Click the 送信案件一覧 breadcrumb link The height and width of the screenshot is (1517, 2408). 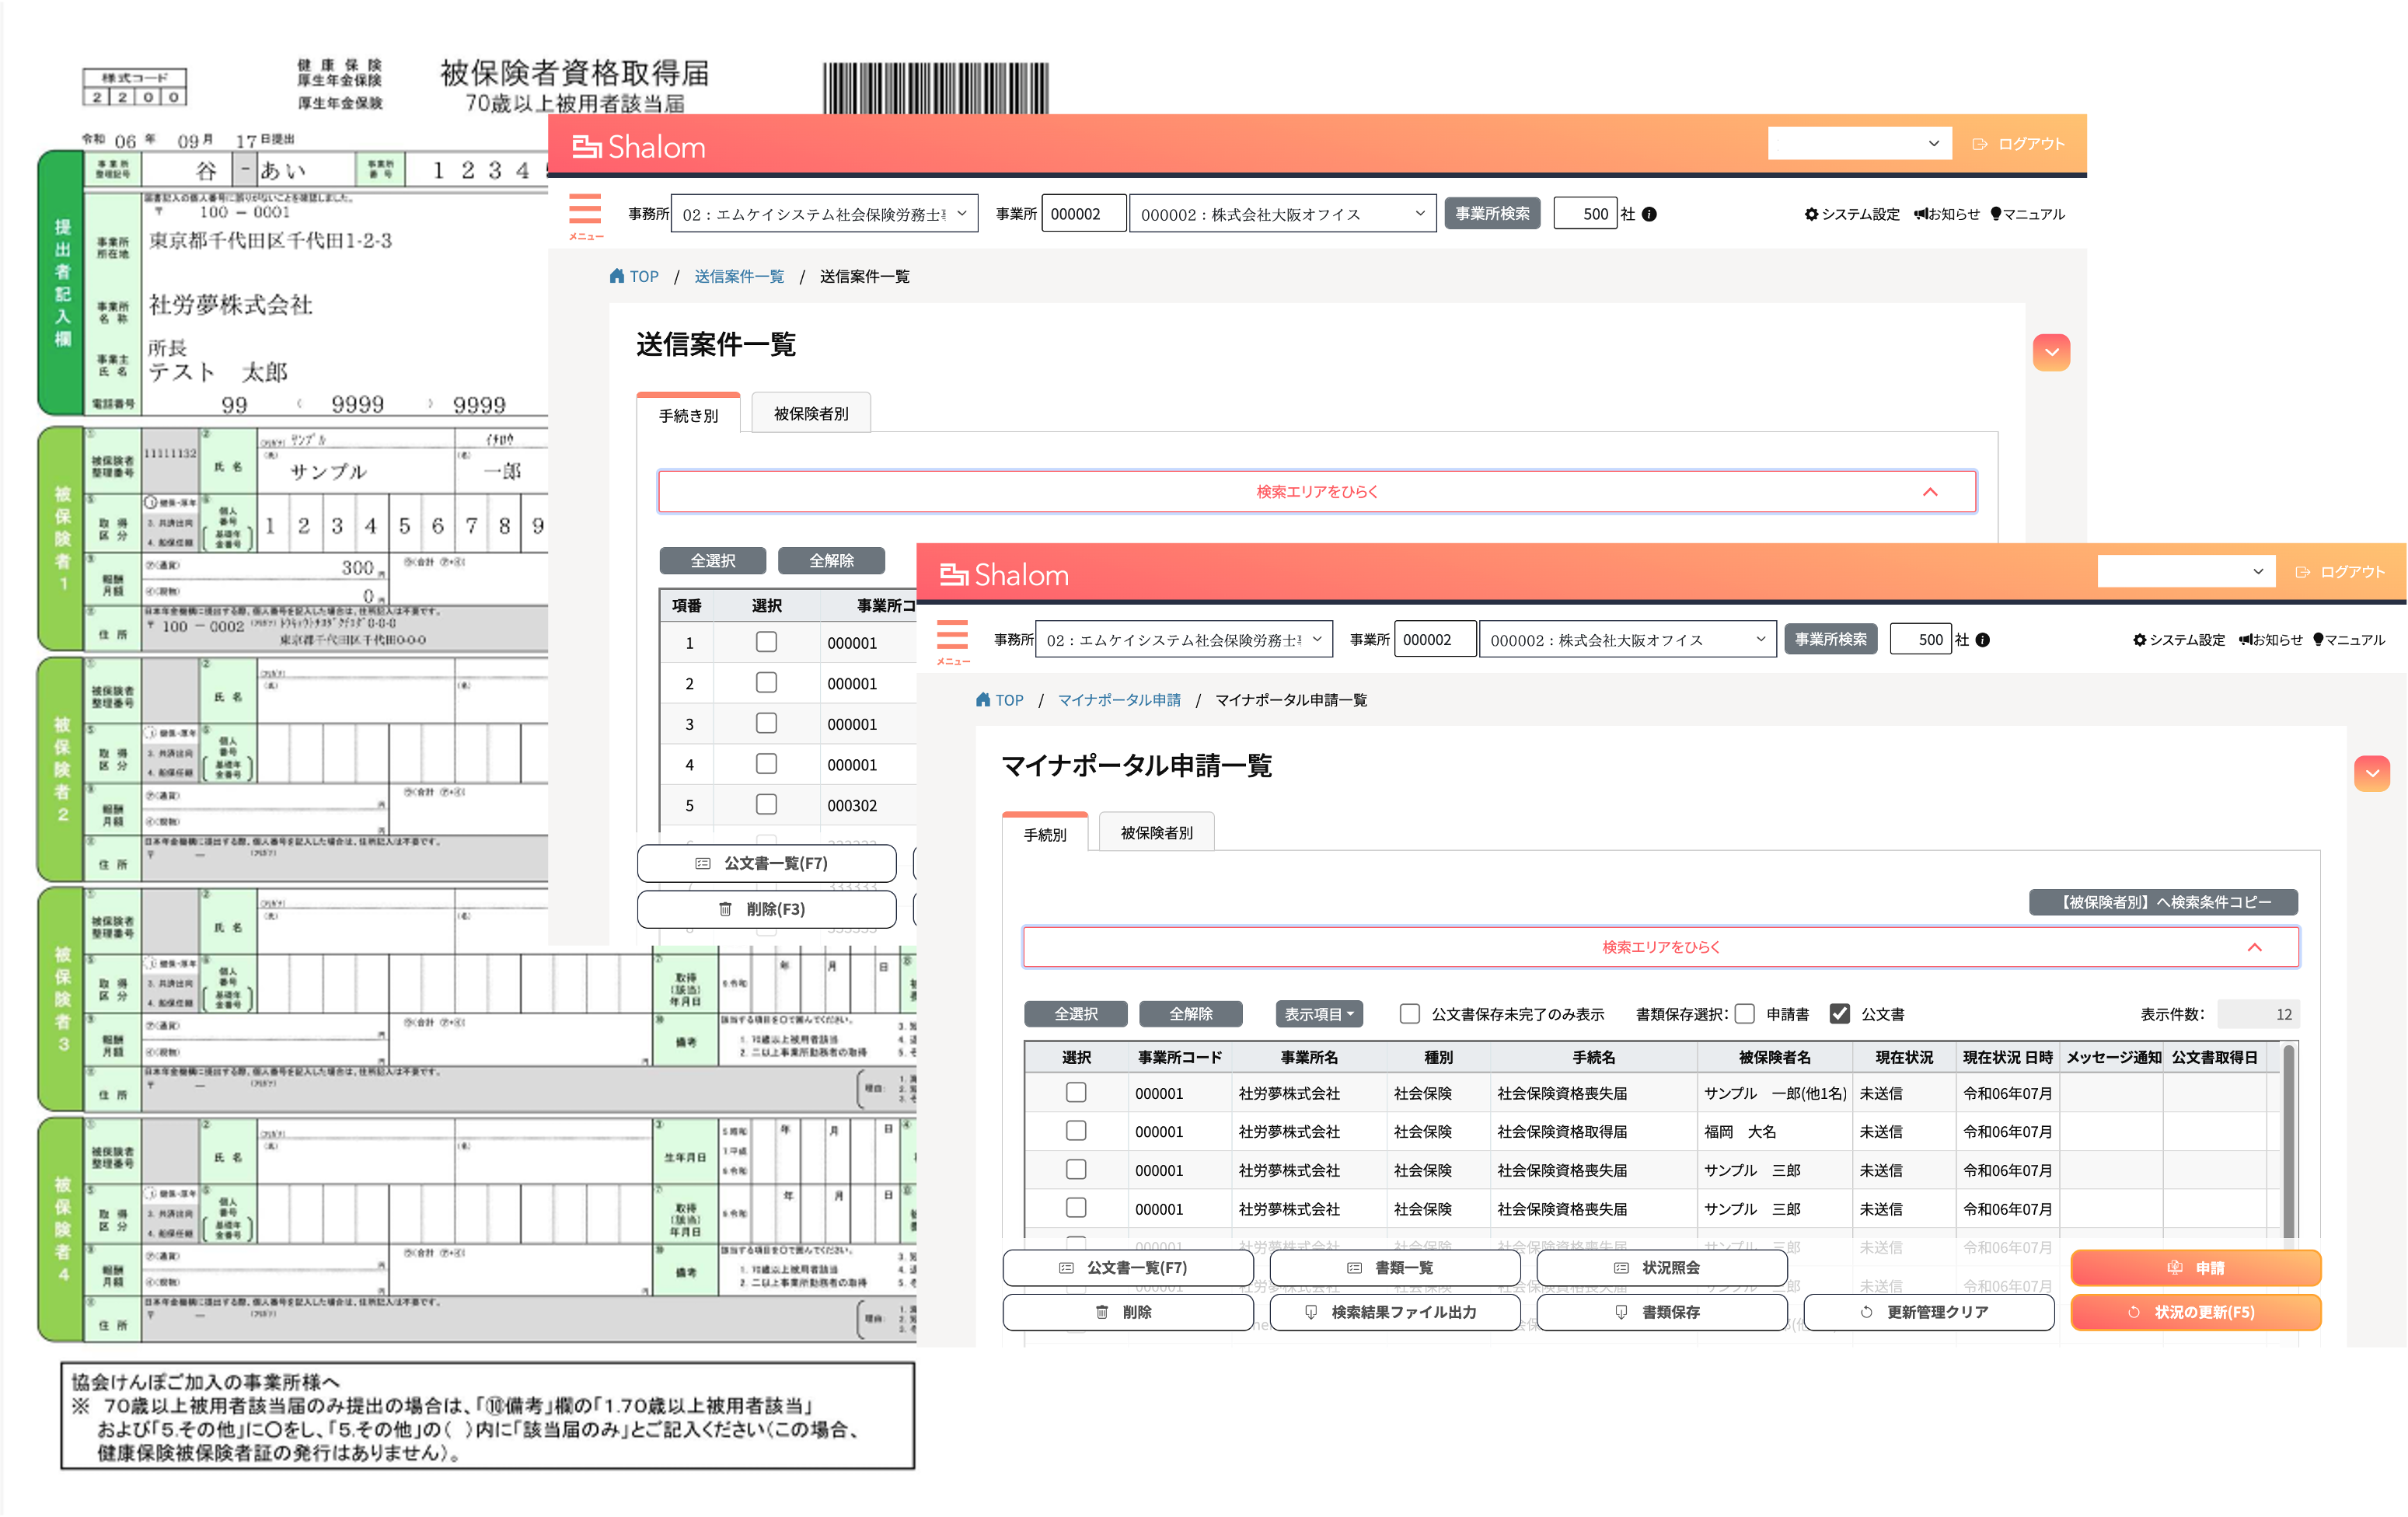tap(739, 276)
